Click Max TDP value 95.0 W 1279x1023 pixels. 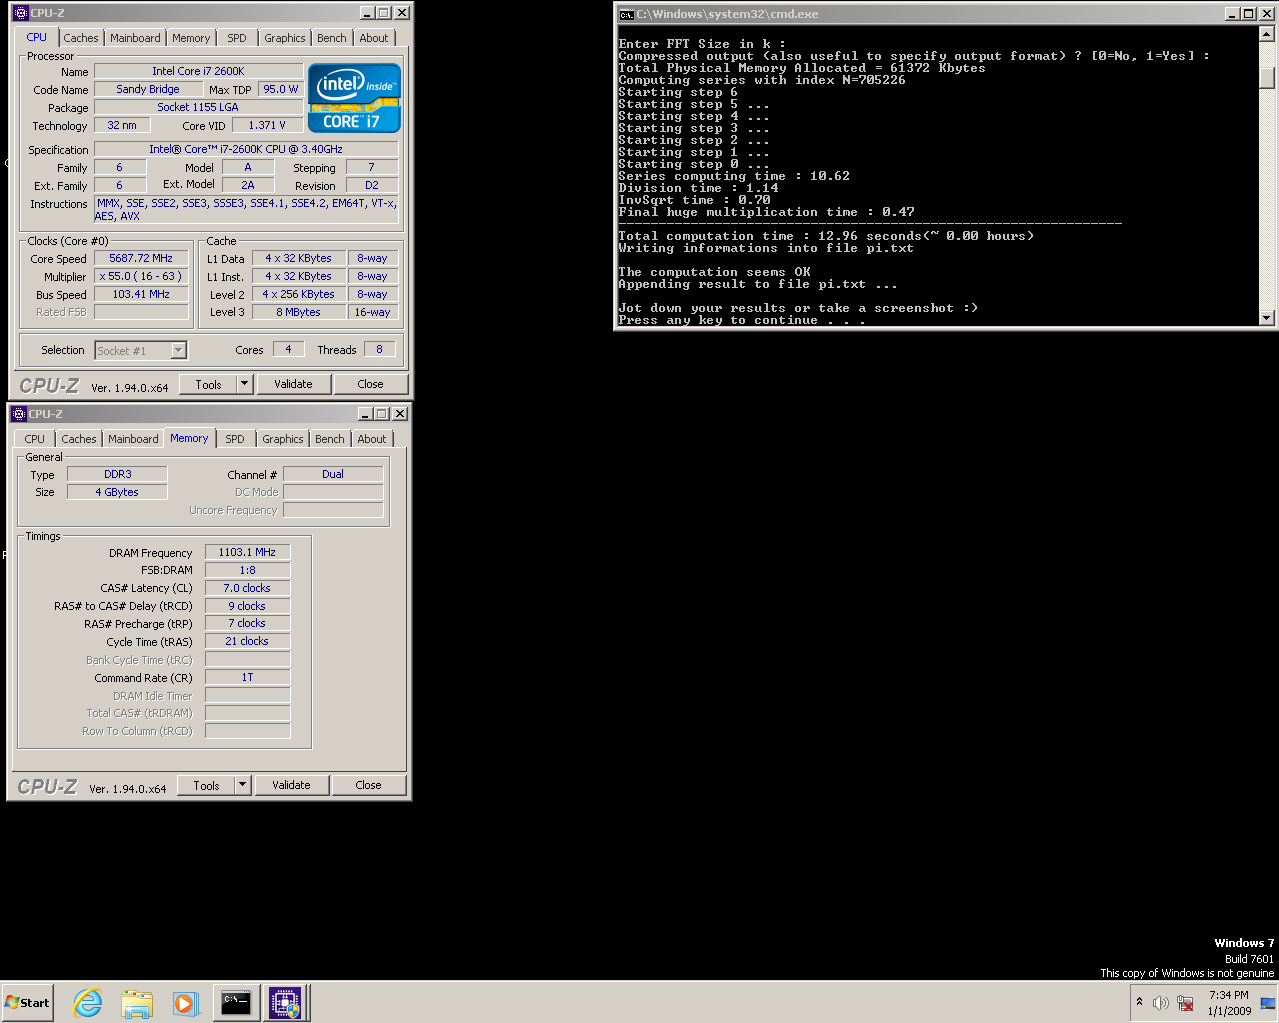coord(281,89)
